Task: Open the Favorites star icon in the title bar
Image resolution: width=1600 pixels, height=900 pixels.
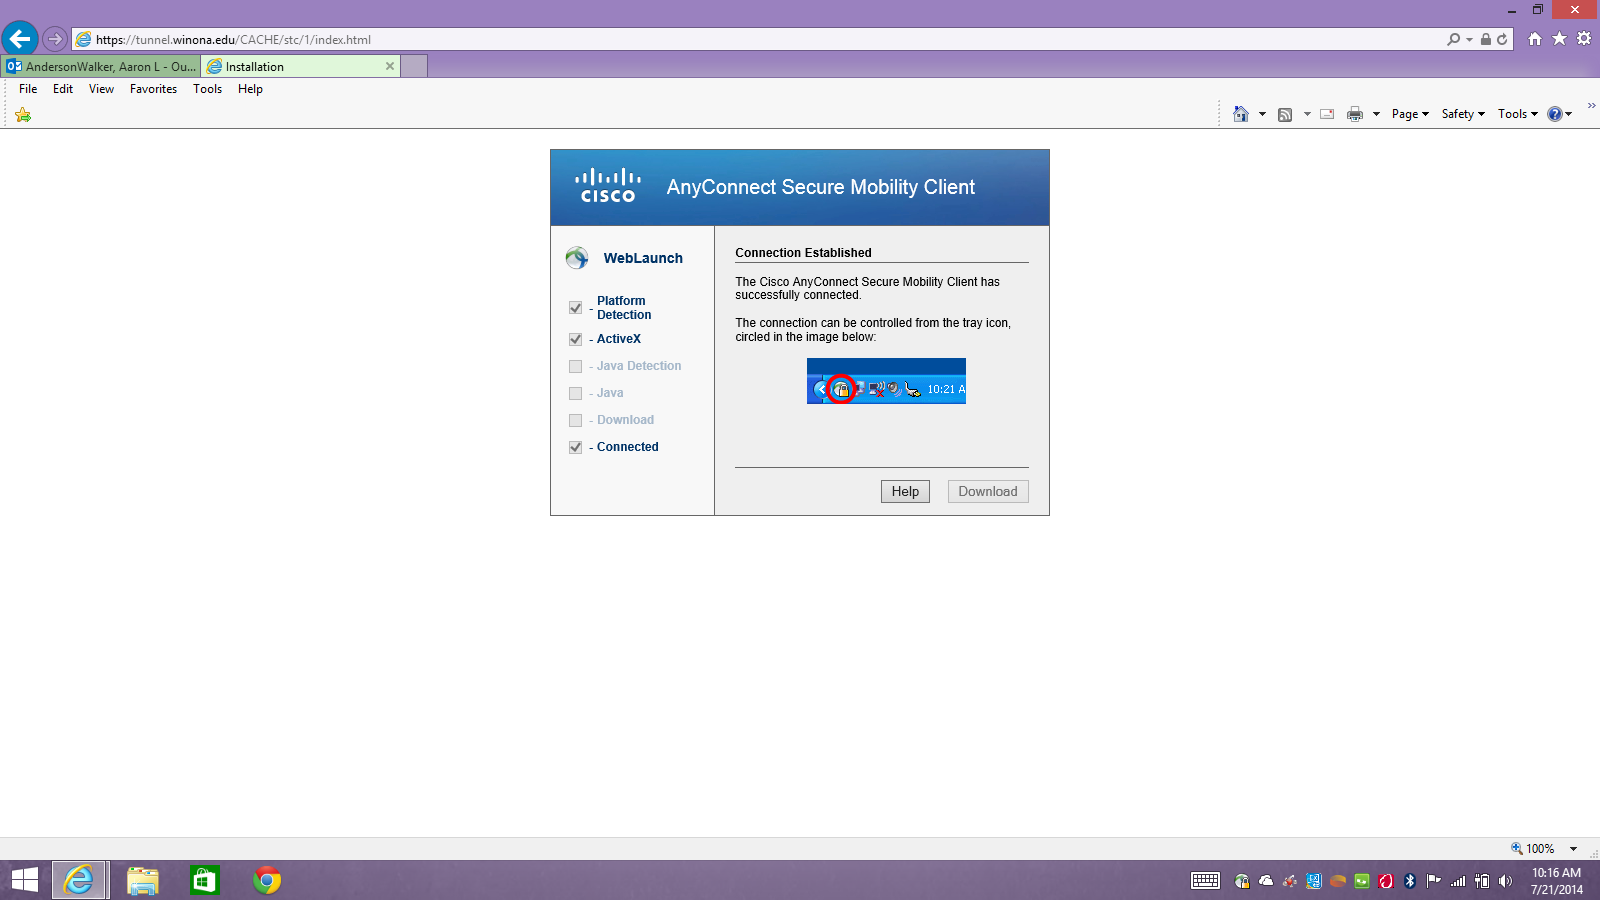Action: 1559,39
